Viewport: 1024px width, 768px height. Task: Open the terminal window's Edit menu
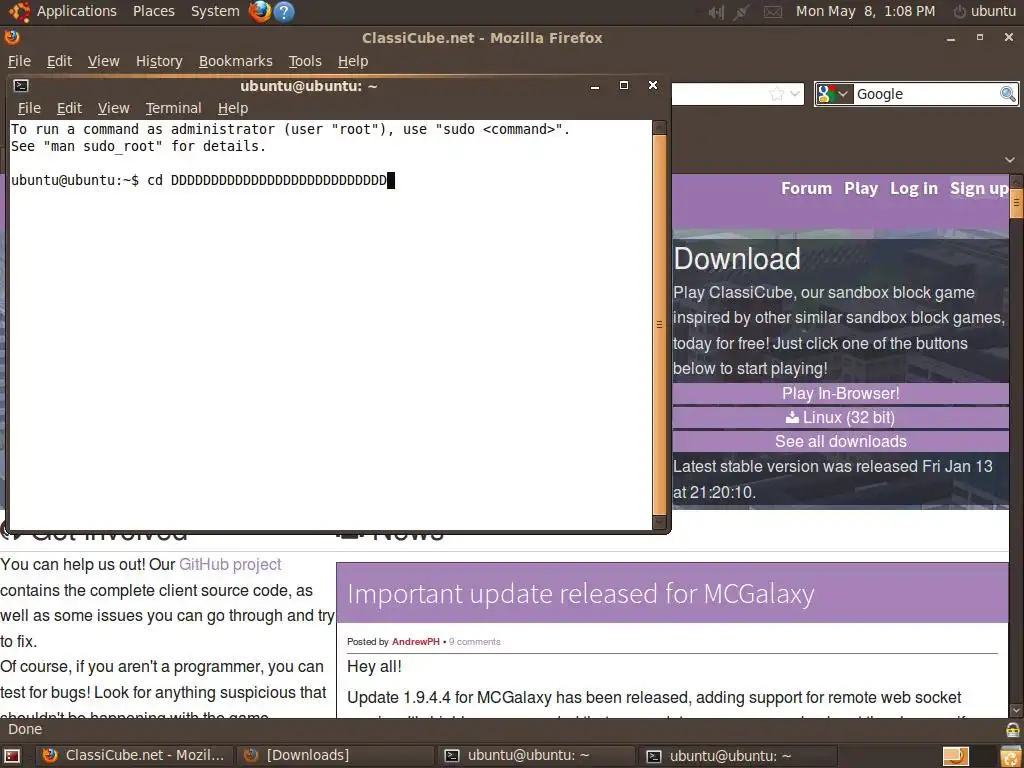[x=69, y=108]
